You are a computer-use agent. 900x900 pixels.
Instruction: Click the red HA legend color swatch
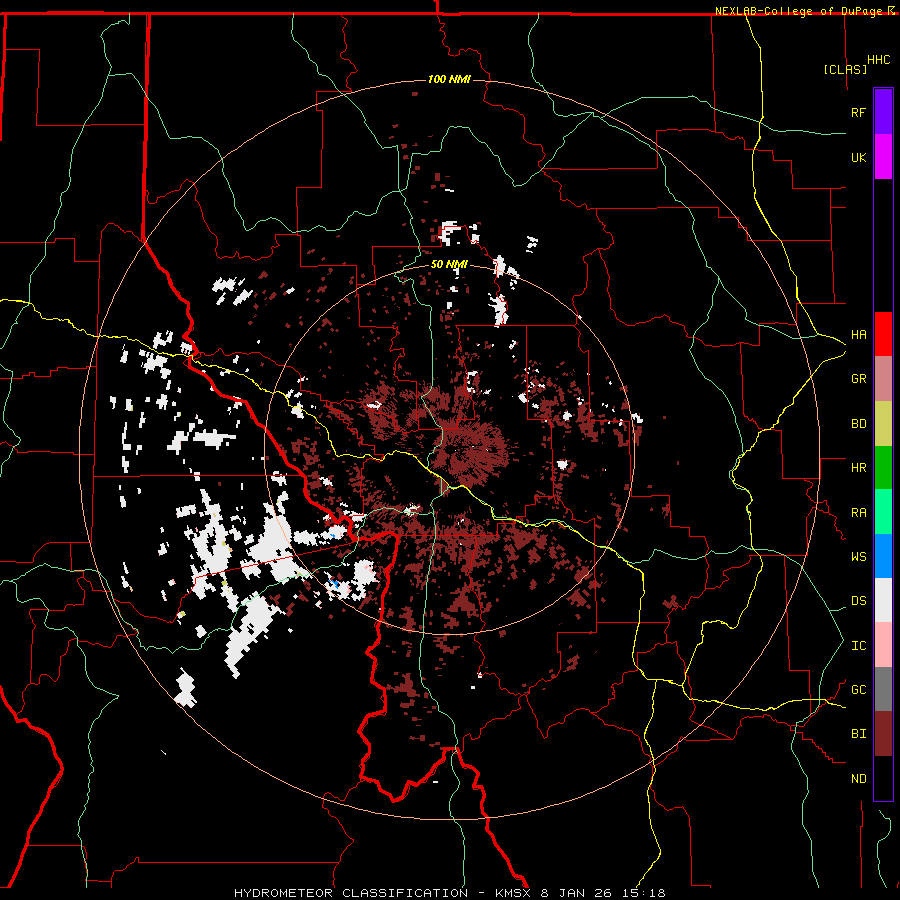point(883,334)
